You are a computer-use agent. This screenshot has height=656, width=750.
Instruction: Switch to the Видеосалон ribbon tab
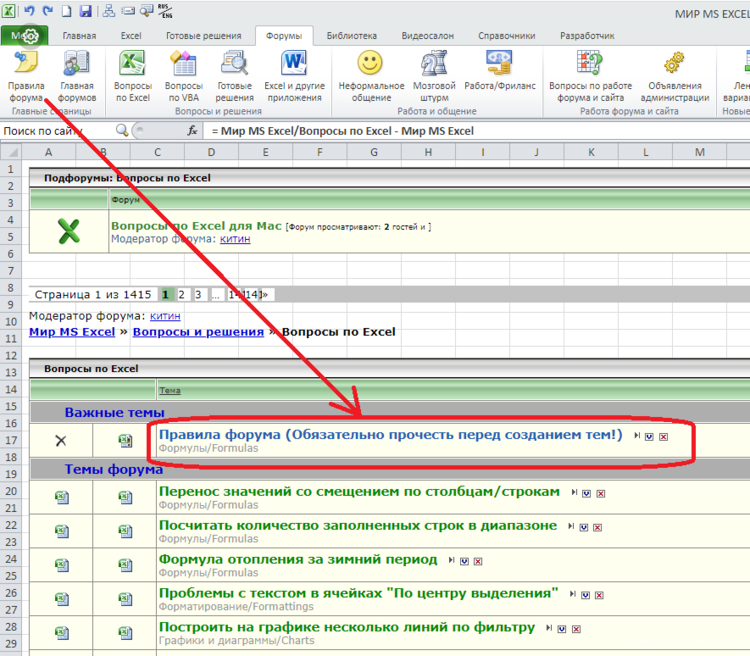[428, 36]
